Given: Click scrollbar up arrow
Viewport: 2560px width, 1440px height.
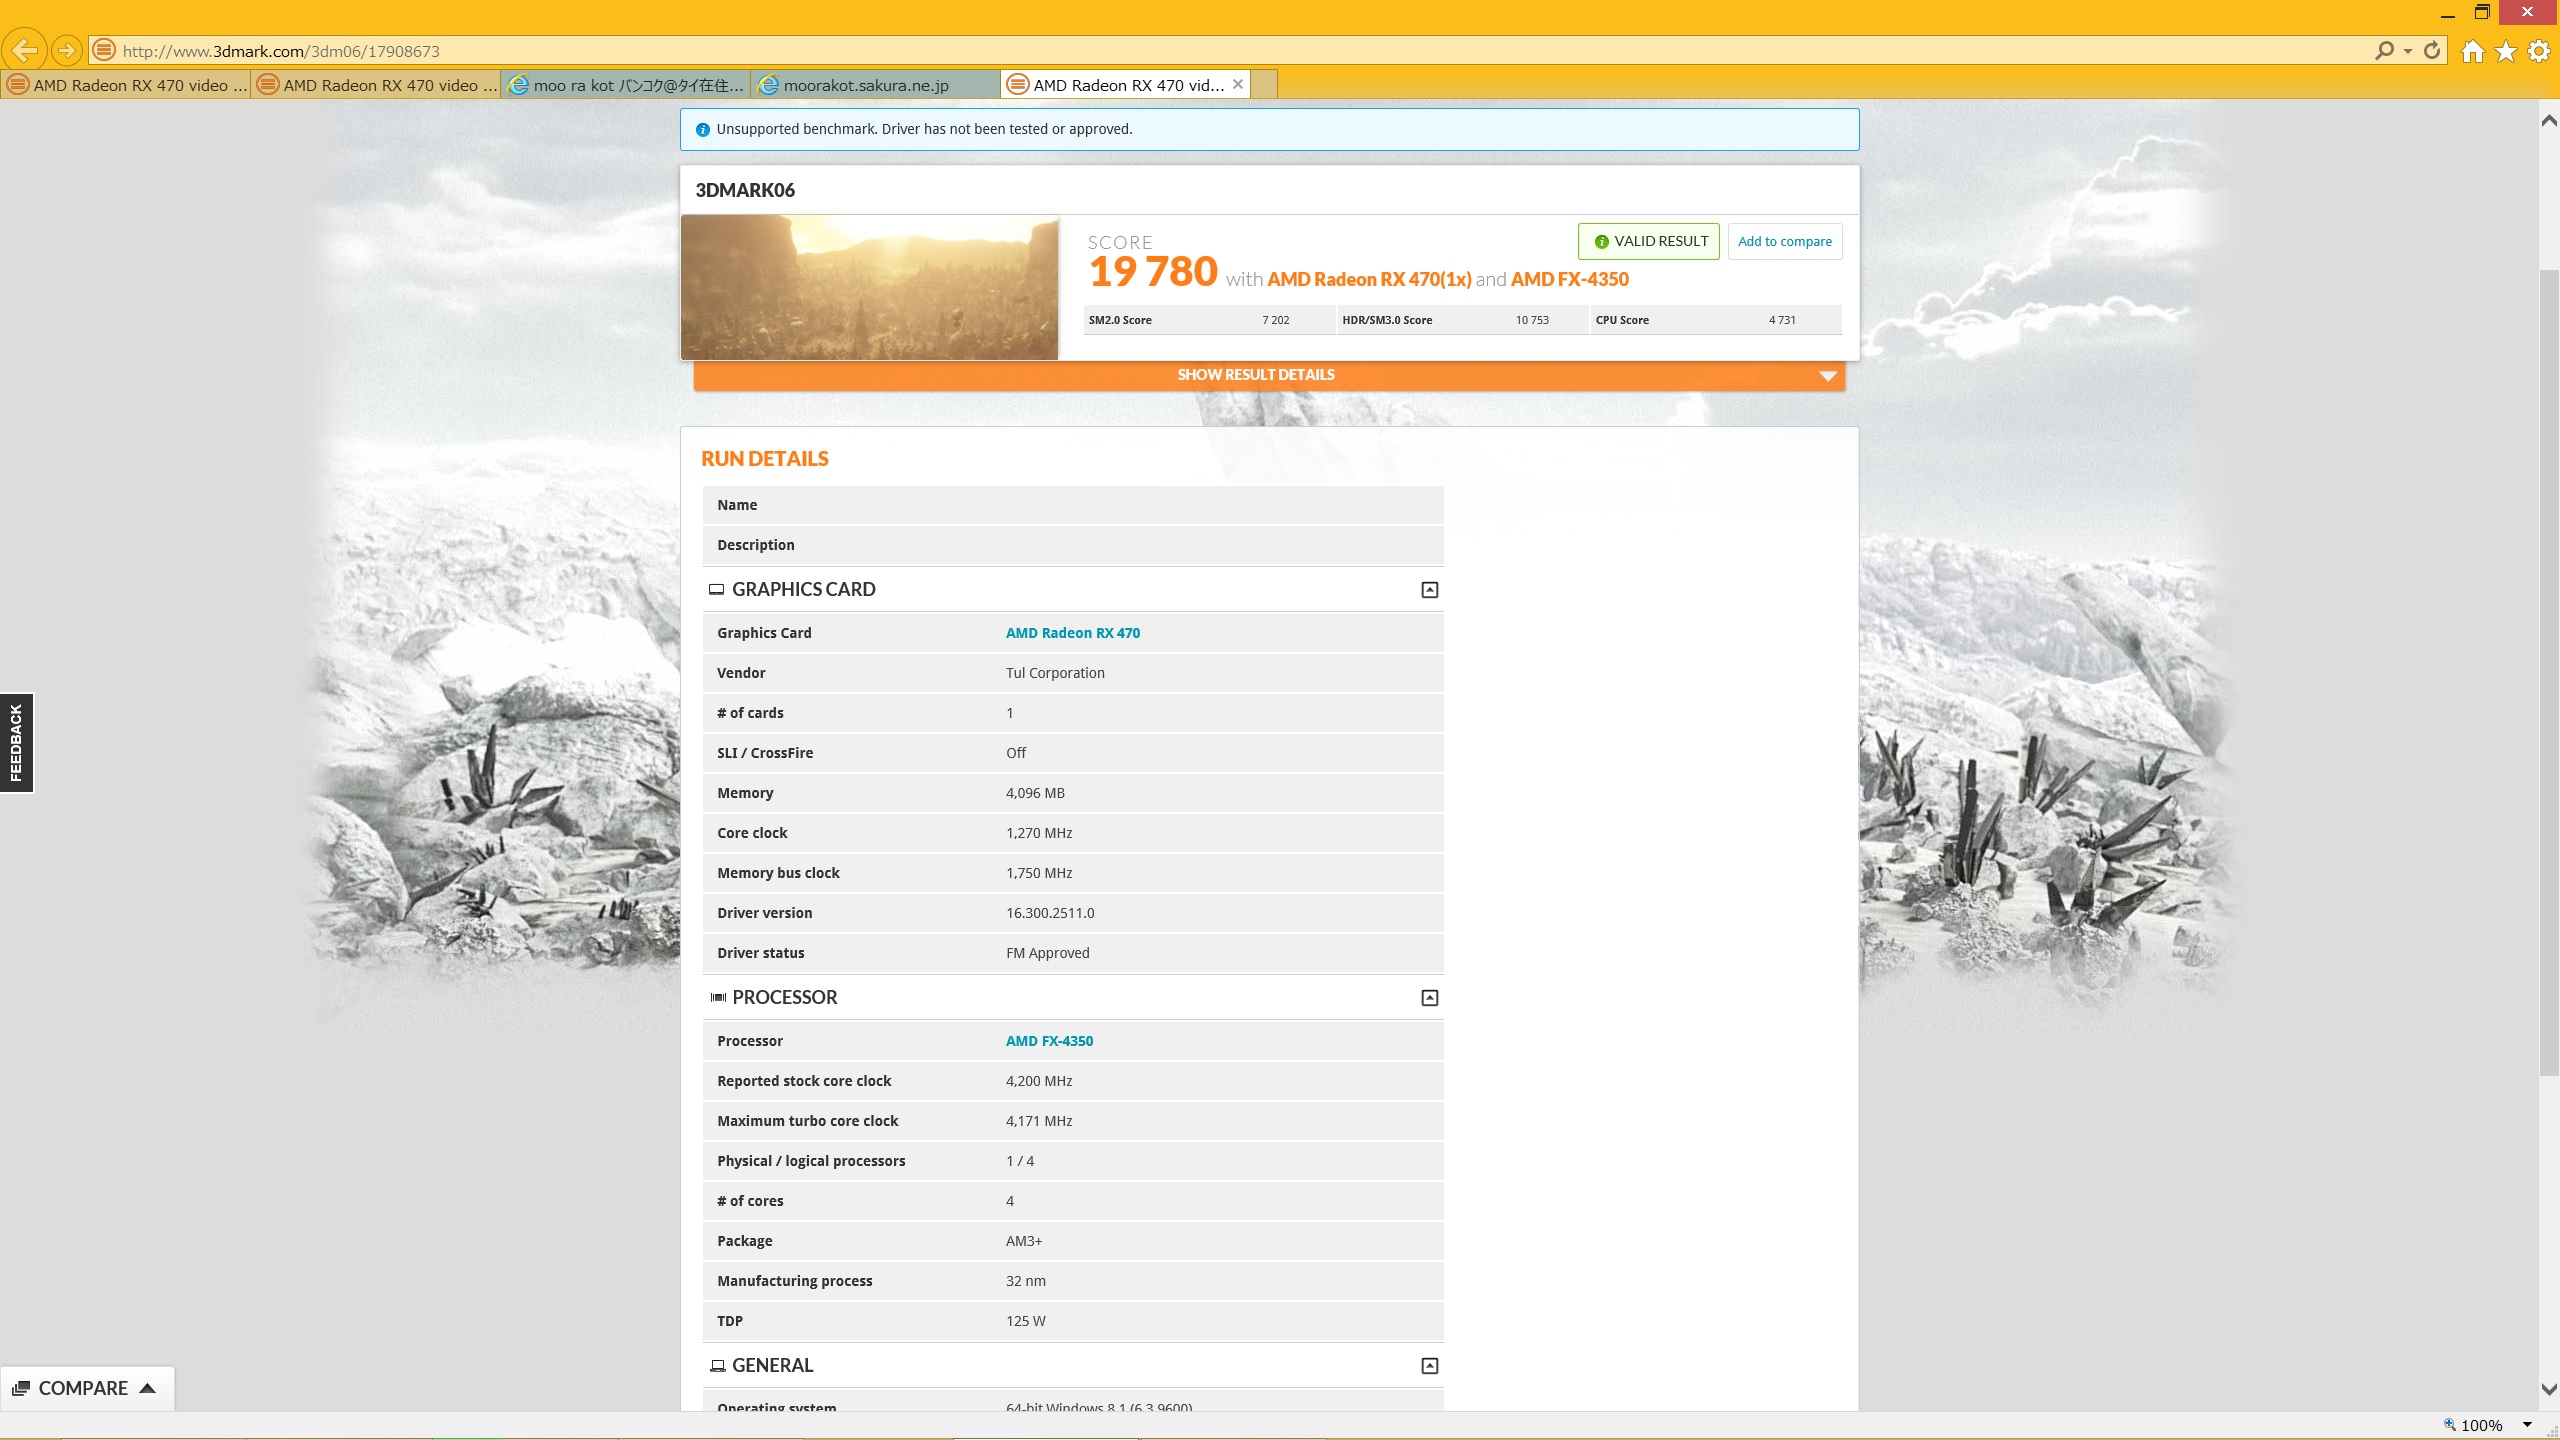Looking at the screenshot, I should [x=2549, y=120].
